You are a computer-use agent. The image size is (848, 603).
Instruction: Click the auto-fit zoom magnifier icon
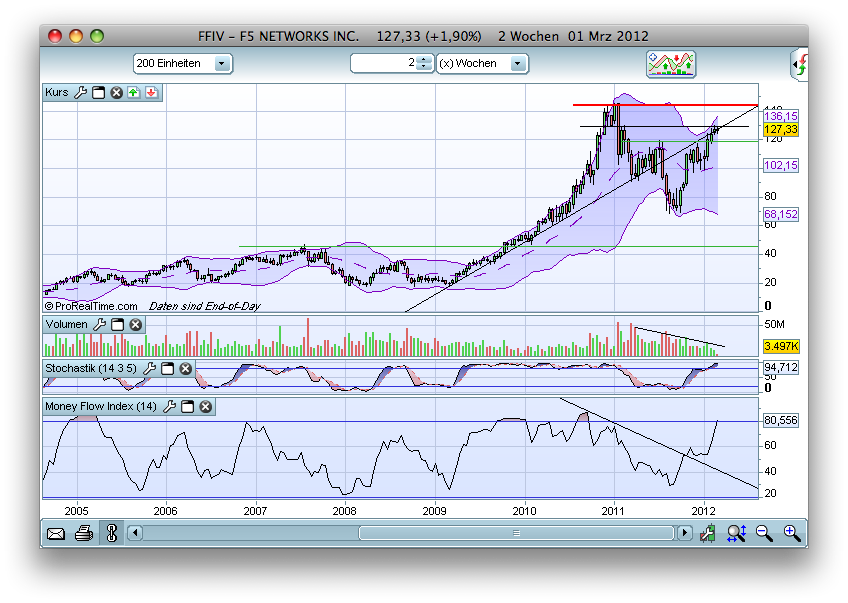click(x=737, y=534)
